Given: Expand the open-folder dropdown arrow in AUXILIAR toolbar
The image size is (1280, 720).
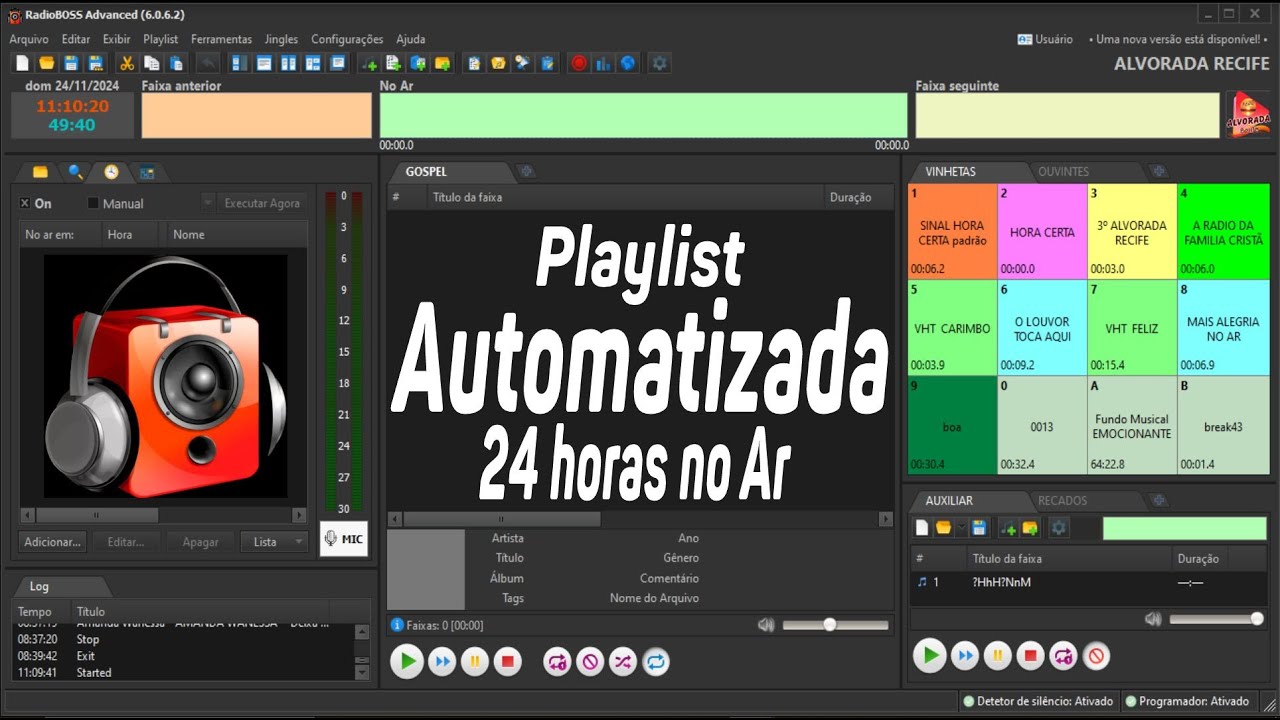Looking at the screenshot, I should click(962, 528).
